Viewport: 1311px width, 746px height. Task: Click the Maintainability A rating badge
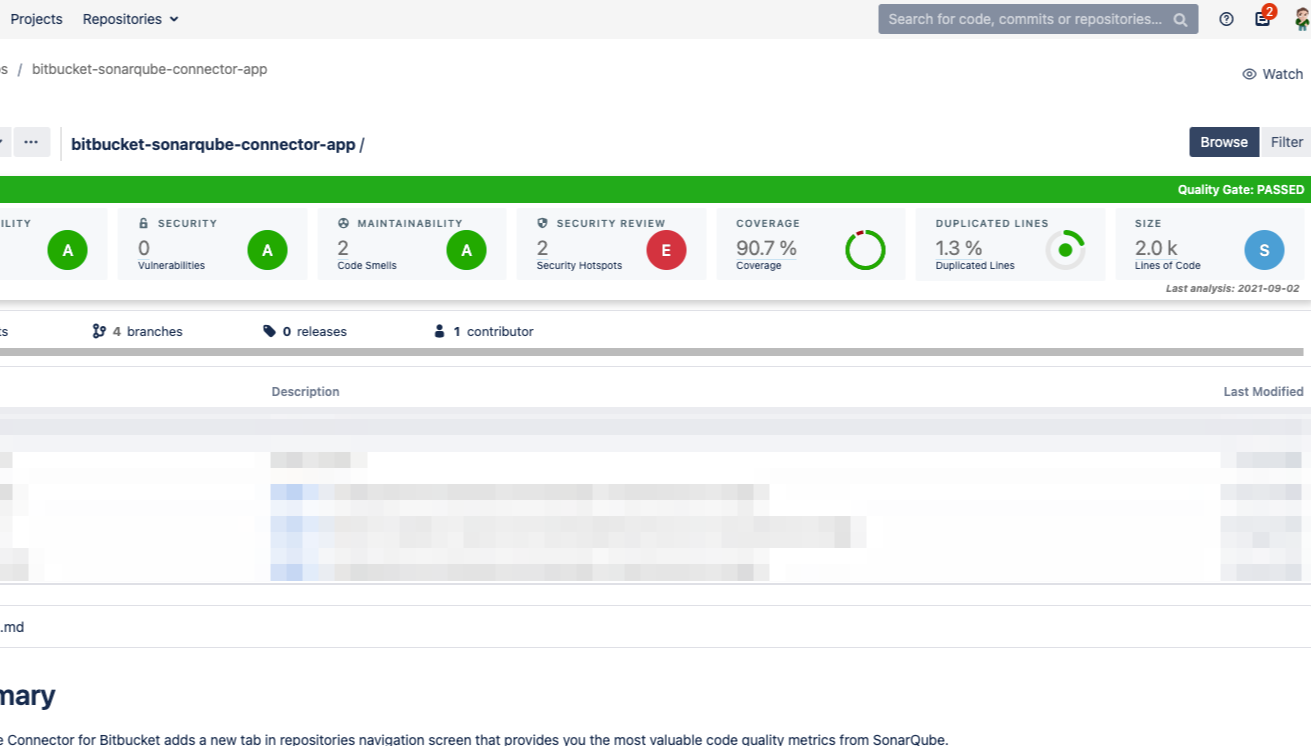(x=466, y=250)
